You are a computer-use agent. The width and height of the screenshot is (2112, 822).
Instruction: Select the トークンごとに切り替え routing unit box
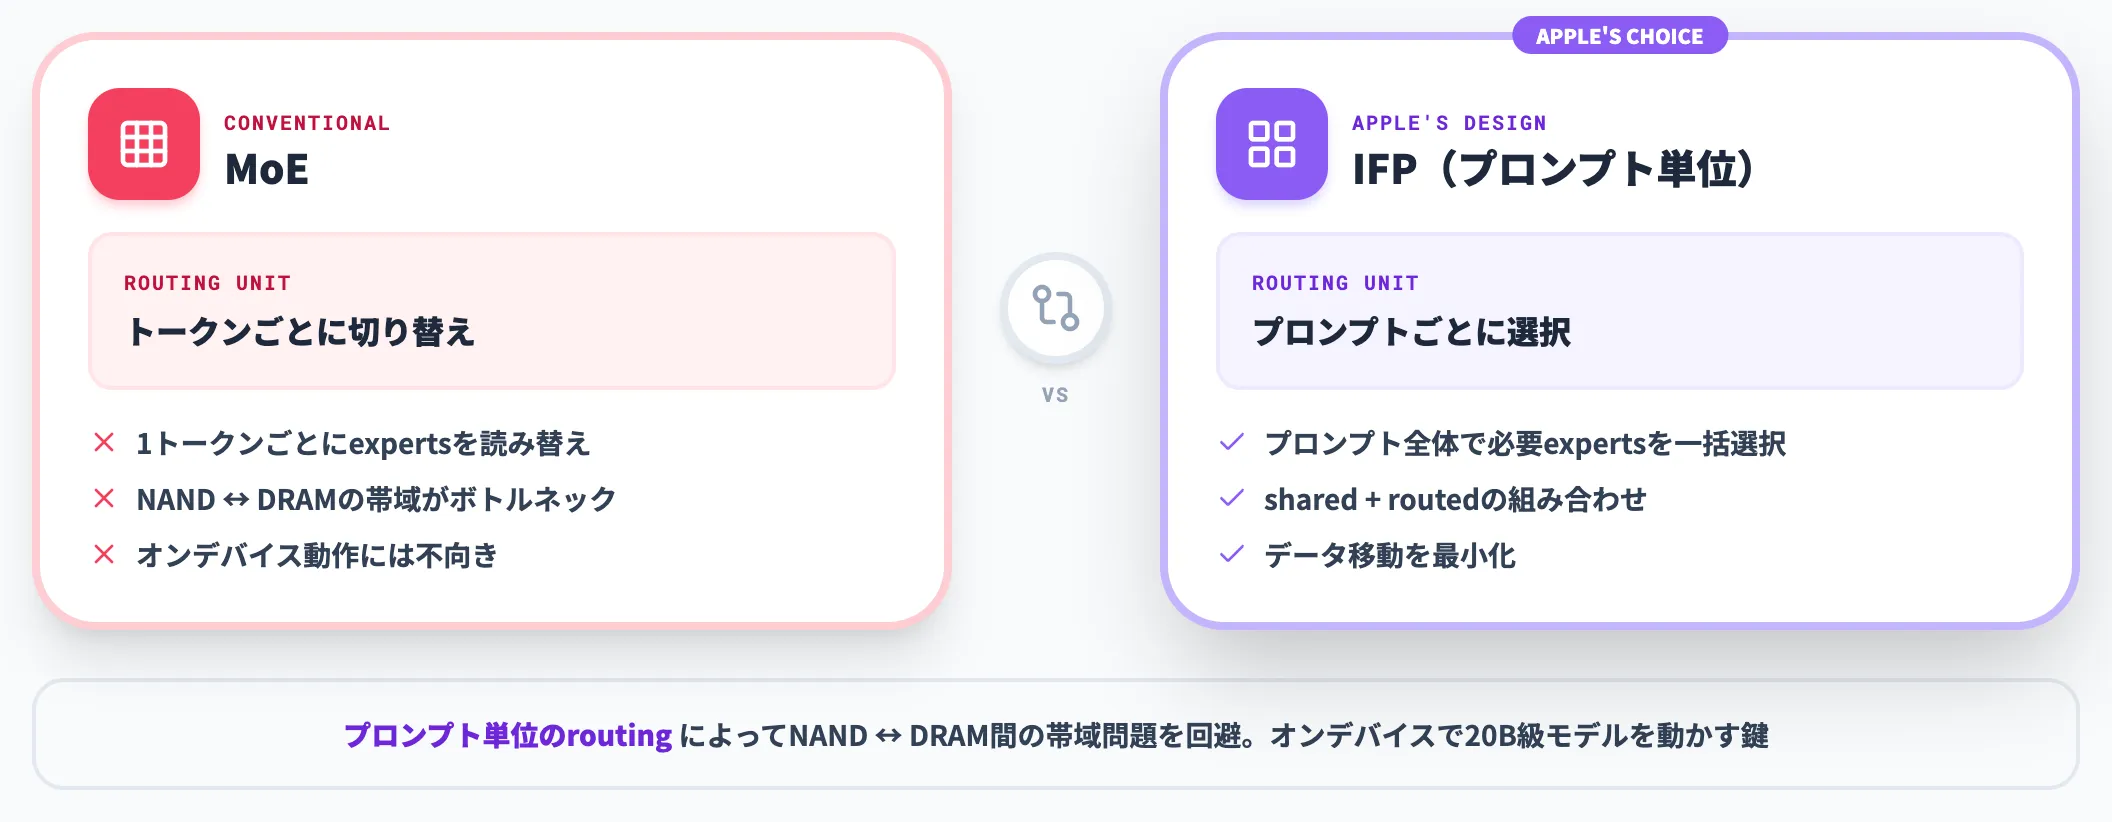(x=492, y=311)
